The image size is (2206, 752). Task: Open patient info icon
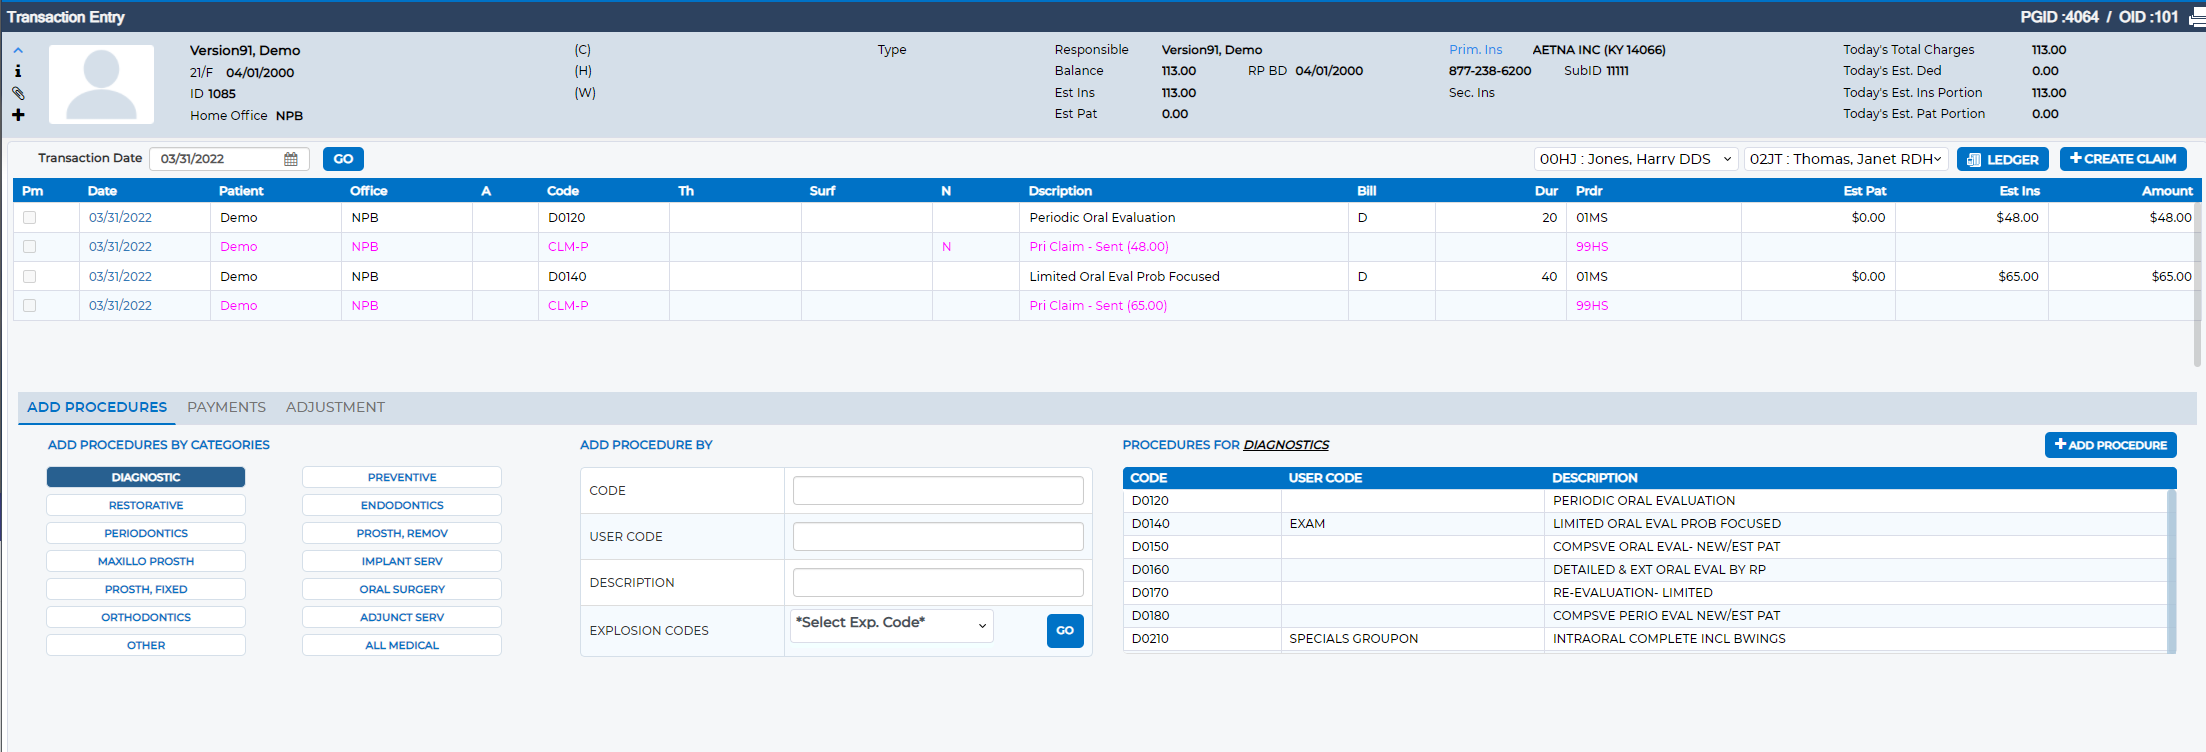click(18, 71)
